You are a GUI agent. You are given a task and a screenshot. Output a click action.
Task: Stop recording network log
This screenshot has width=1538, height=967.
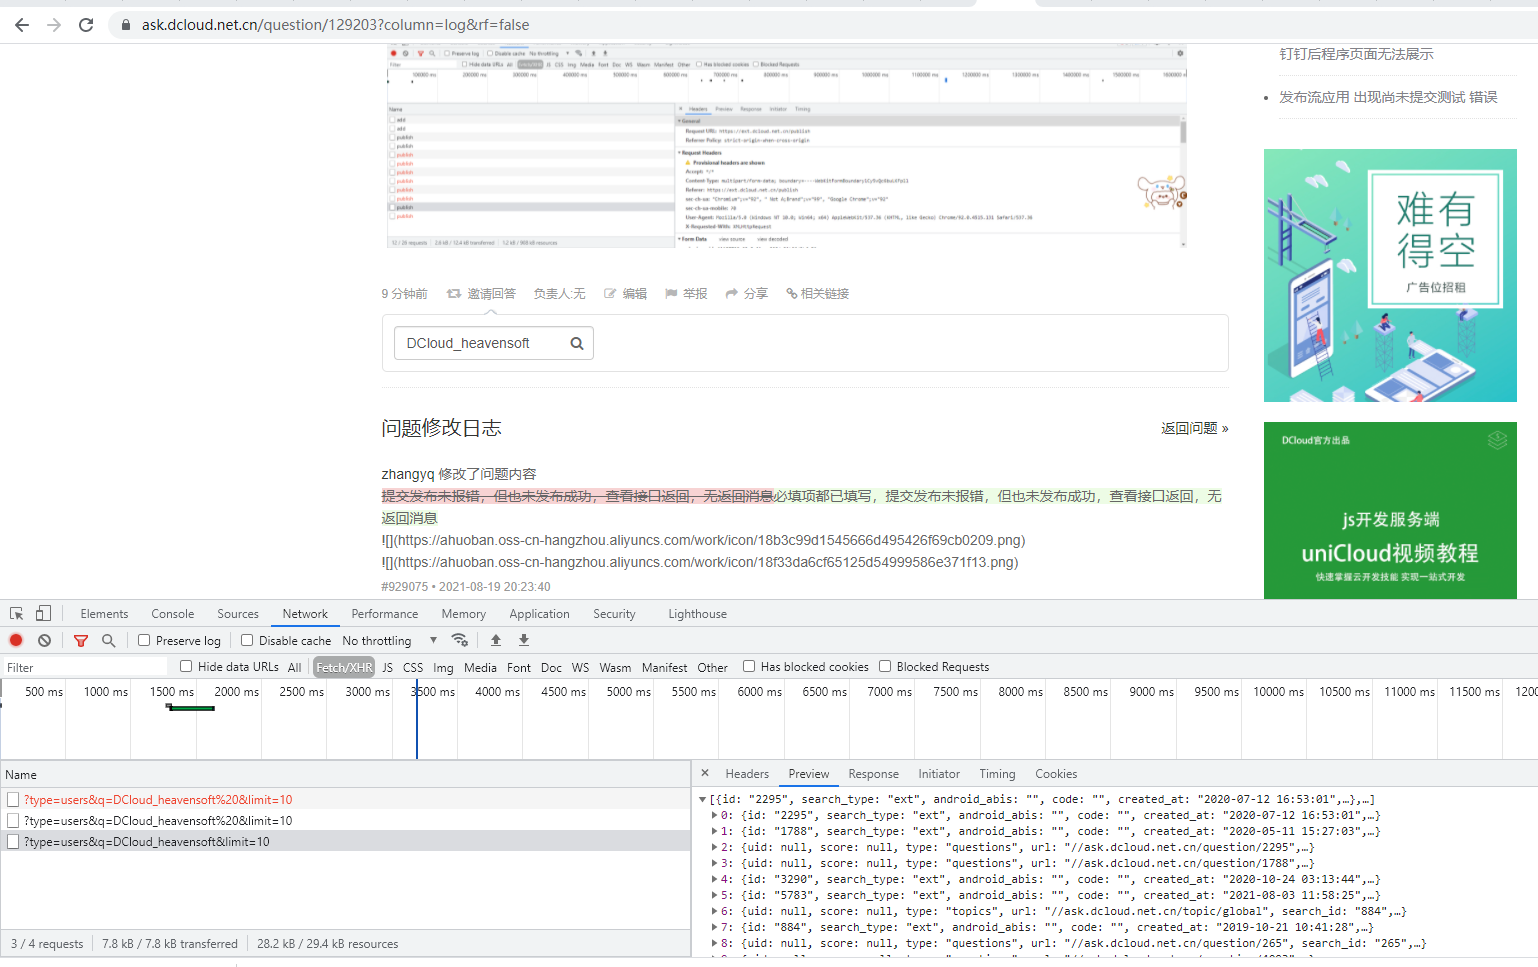pyautogui.click(x=16, y=640)
